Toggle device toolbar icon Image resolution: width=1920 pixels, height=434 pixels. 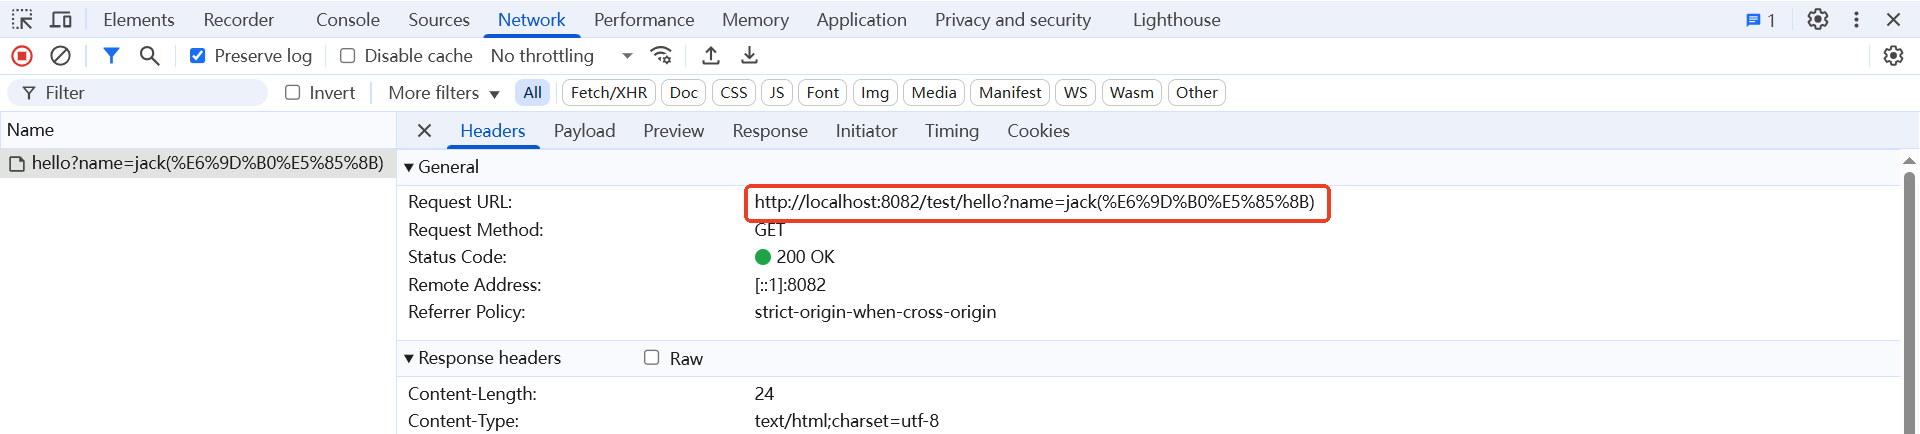click(x=61, y=20)
